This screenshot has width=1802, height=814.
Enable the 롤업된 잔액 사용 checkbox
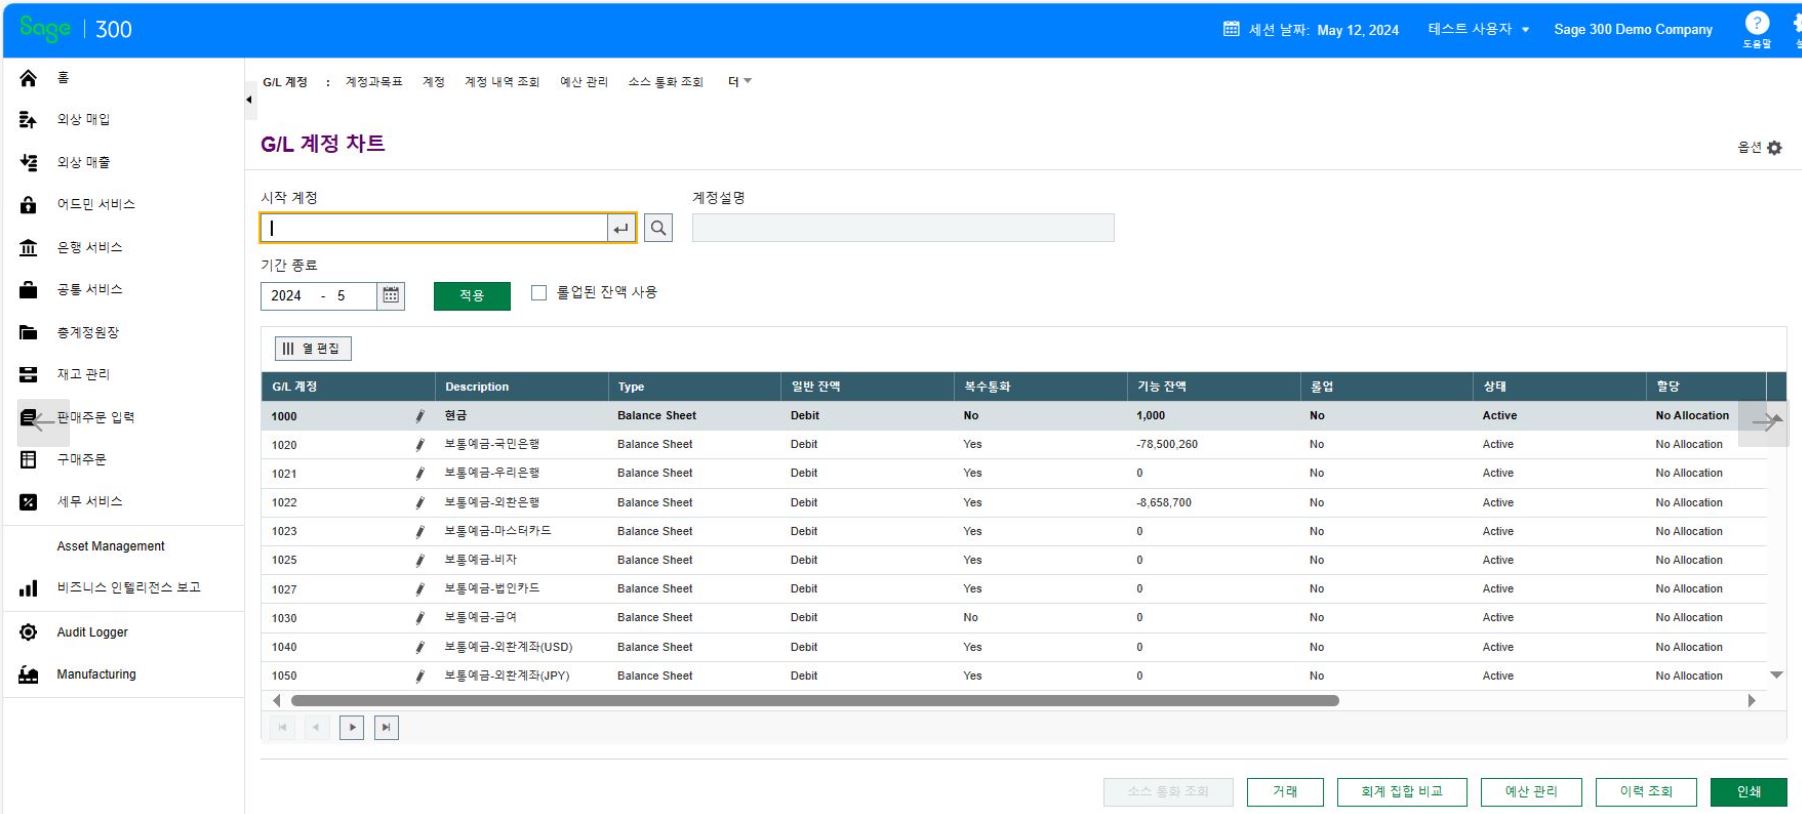click(539, 293)
